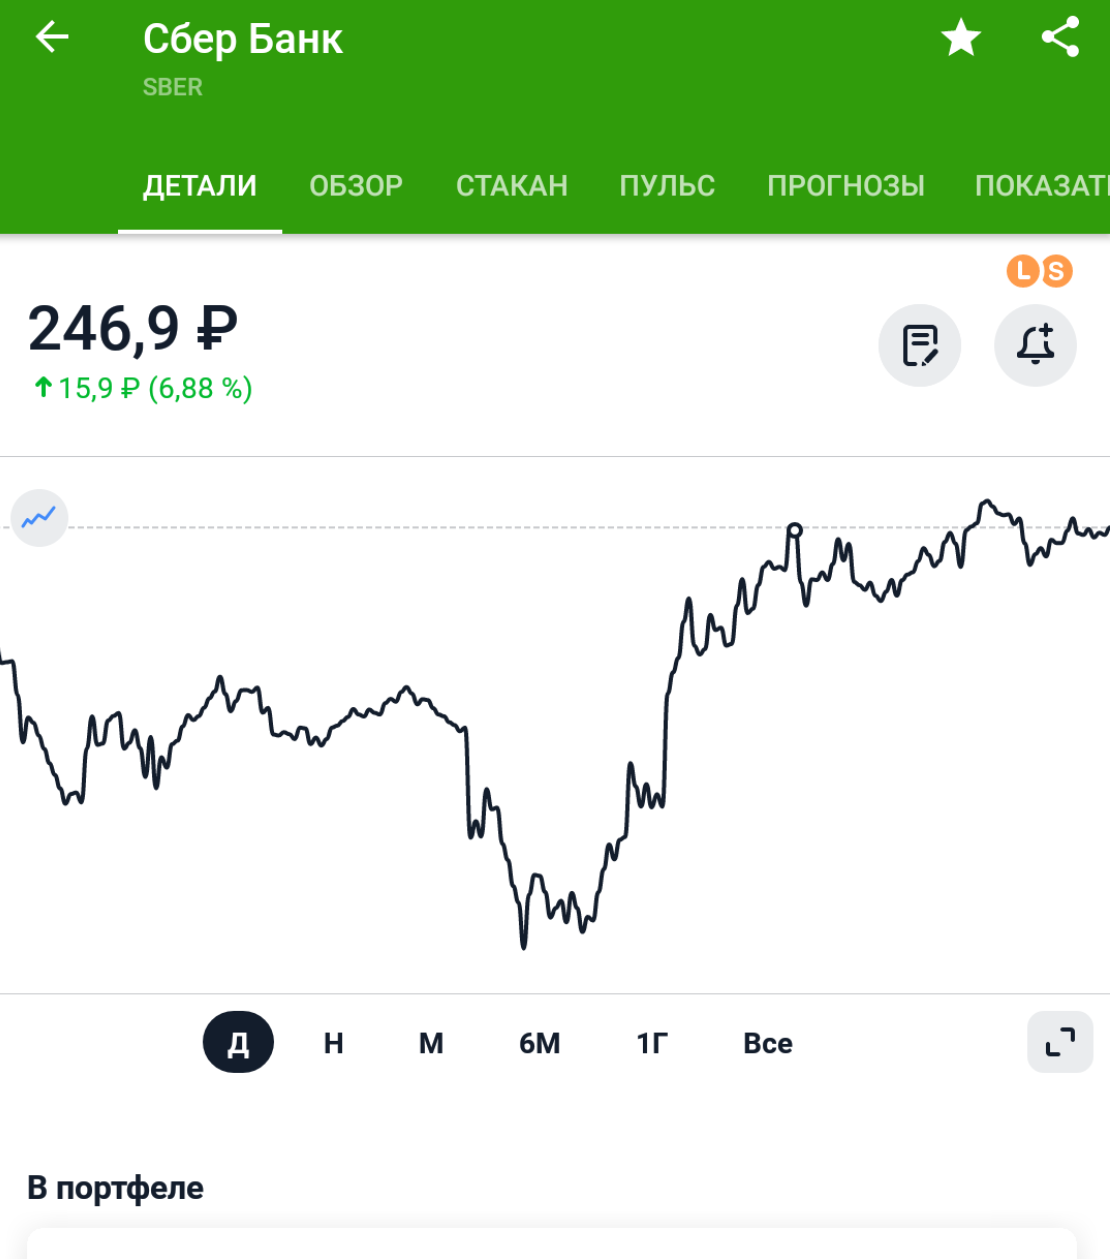The image size is (1110, 1259).
Task: Go back using the arrow icon
Action: click(x=52, y=38)
